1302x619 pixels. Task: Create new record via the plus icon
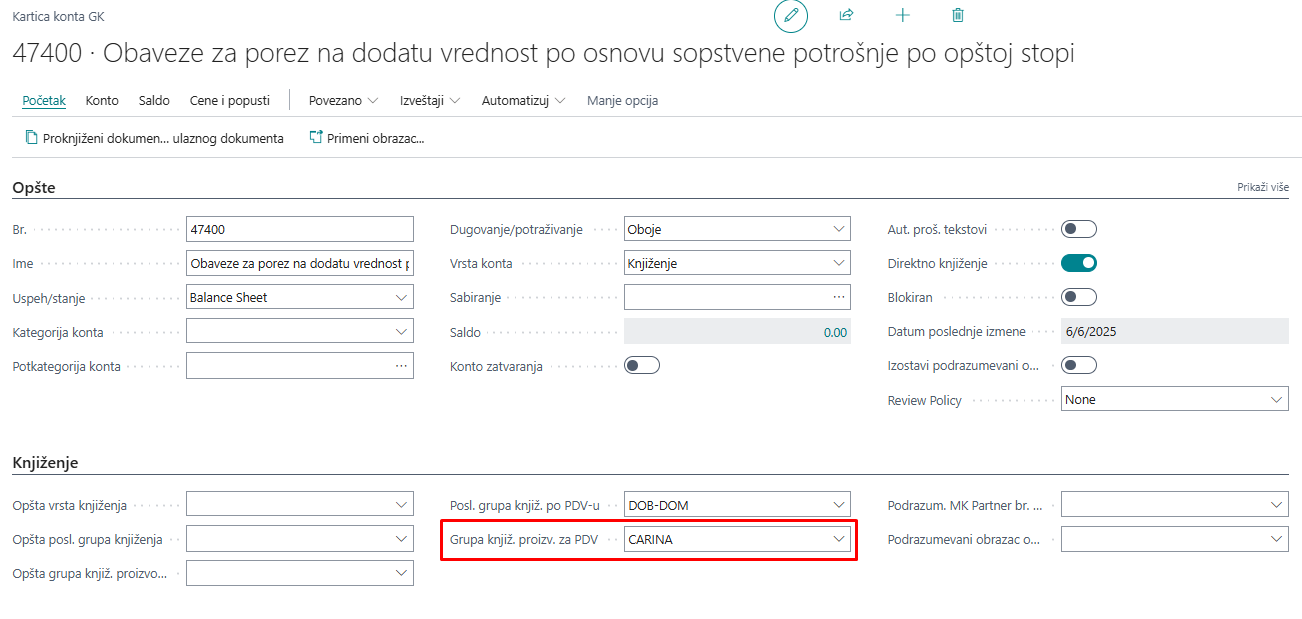point(902,15)
